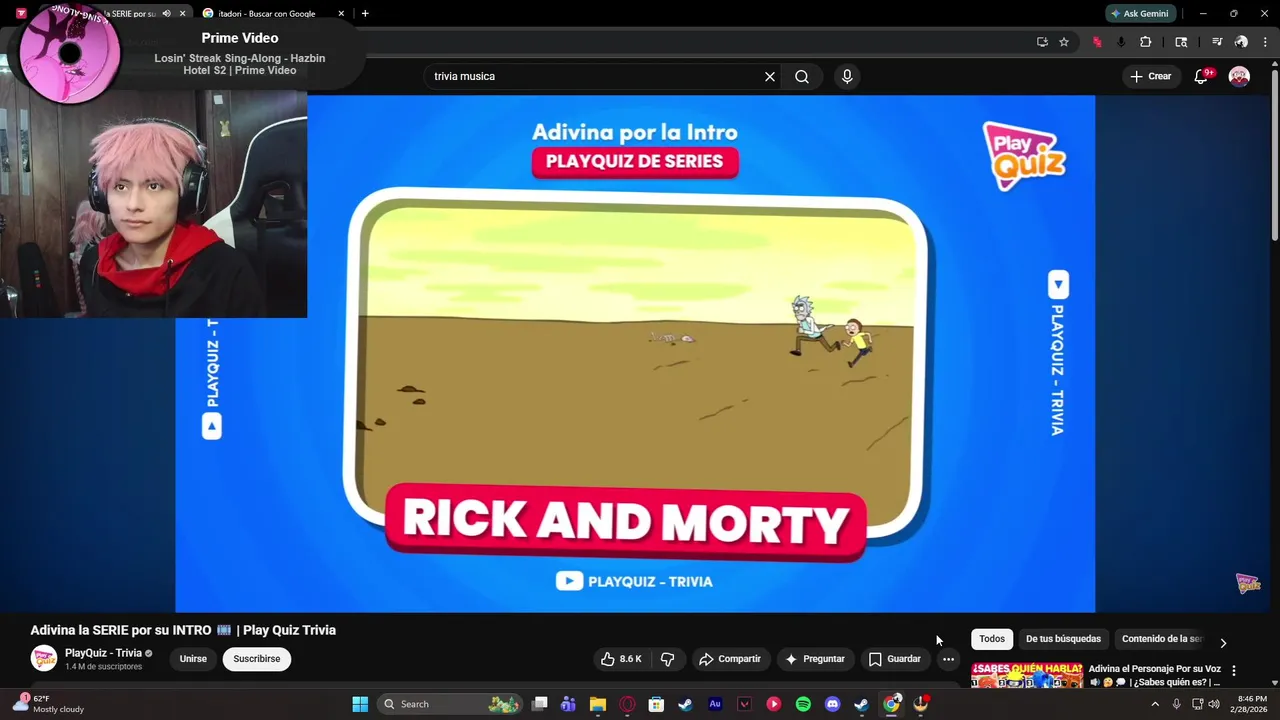The image size is (1280, 720).
Task: Click the taskbar Search box
Action: (450, 704)
